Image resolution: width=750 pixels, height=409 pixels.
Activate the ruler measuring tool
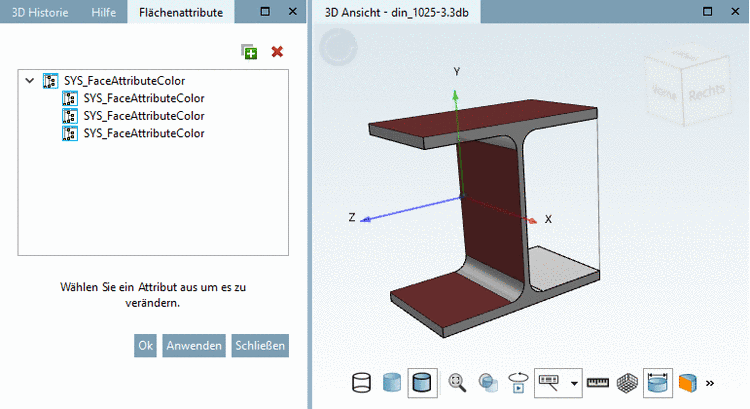click(x=598, y=383)
